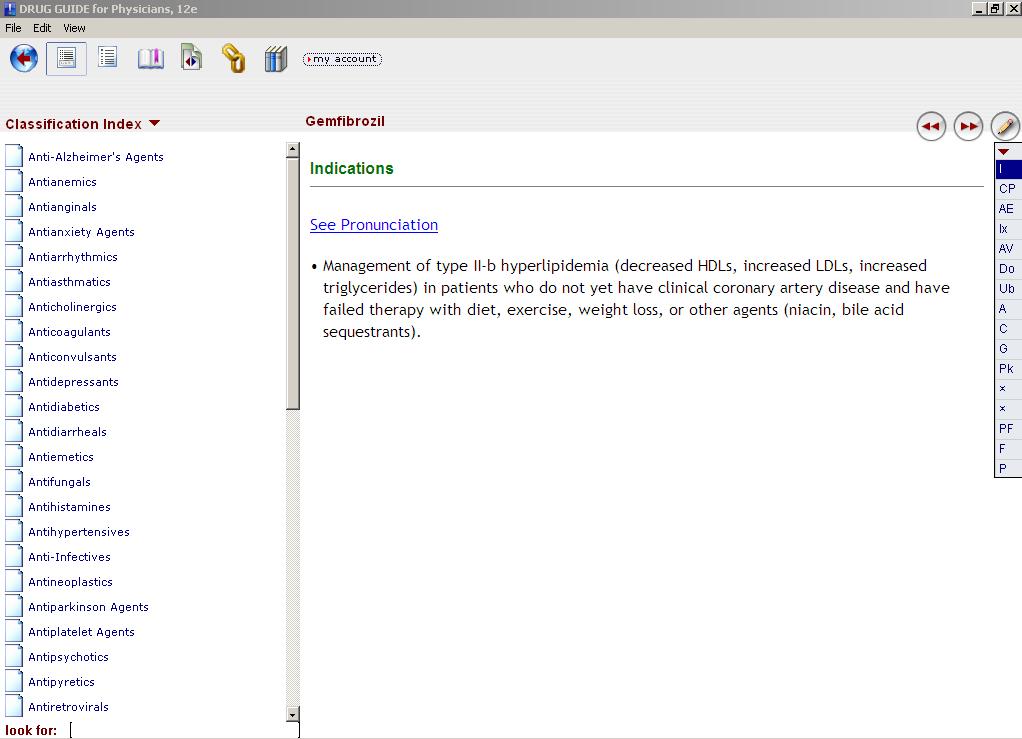Select the second list view toolbar icon
The image size is (1022, 739).
(x=108, y=58)
